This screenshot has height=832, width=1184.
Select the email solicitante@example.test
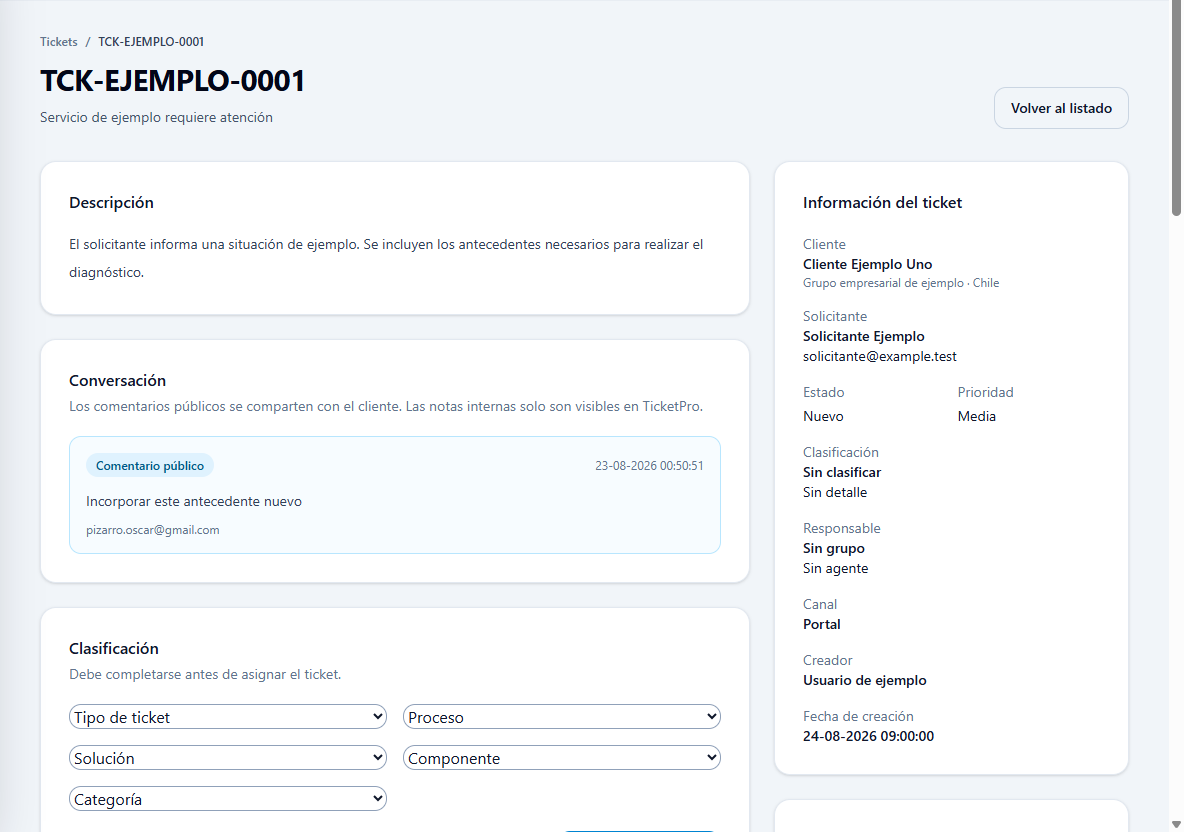click(x=880, y=356)
